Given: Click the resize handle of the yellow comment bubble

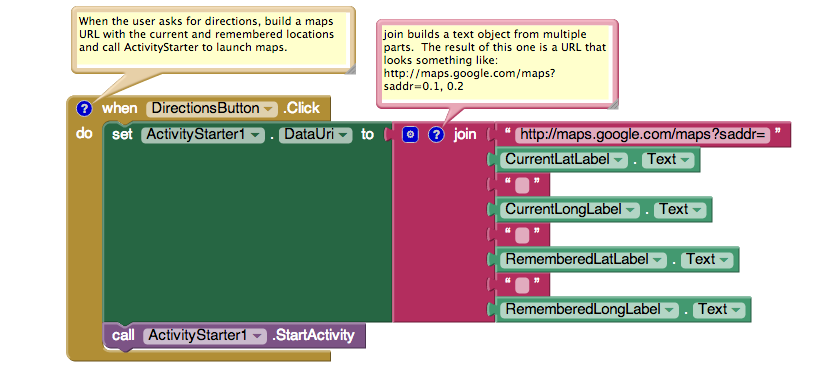Looking at the screenshot, I should (x=350, y=69).
